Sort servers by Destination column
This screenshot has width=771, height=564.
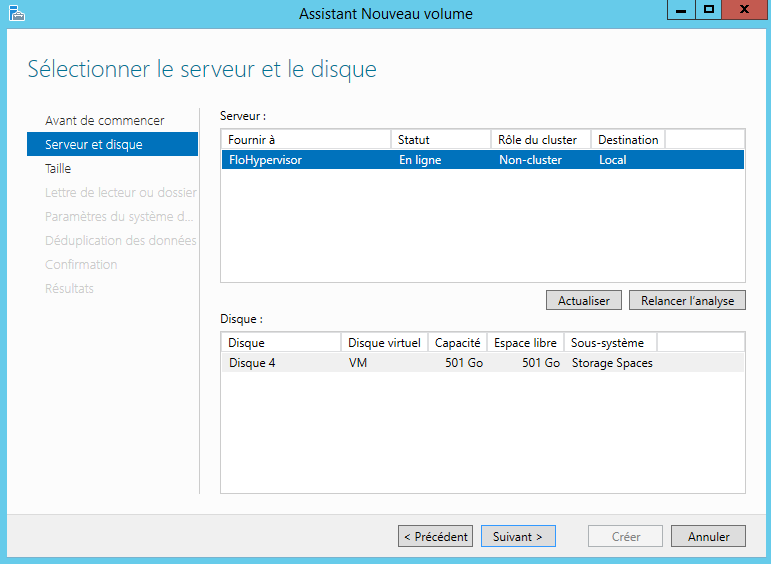pos(628,140)
